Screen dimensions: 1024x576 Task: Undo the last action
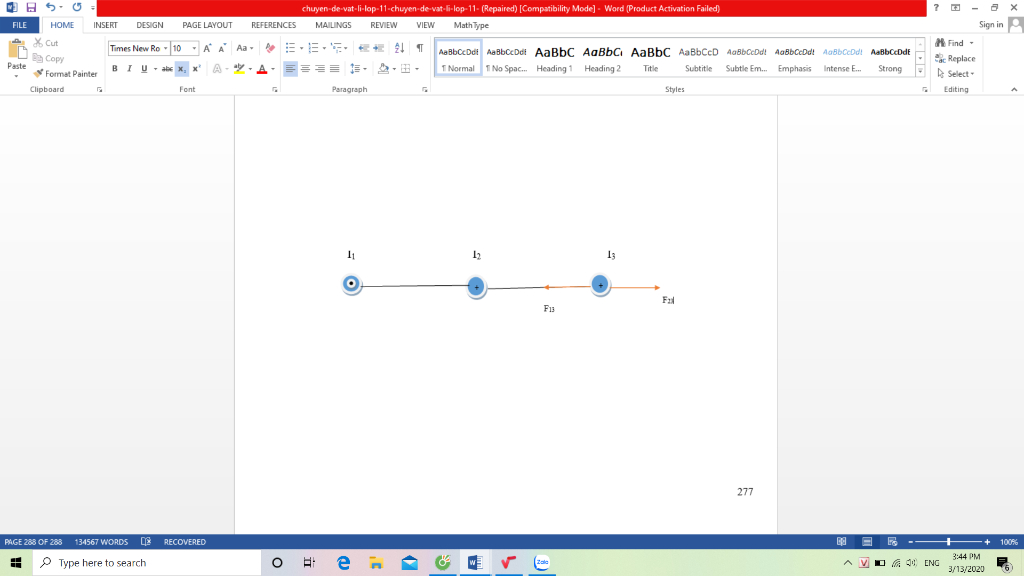pos(50,8)
